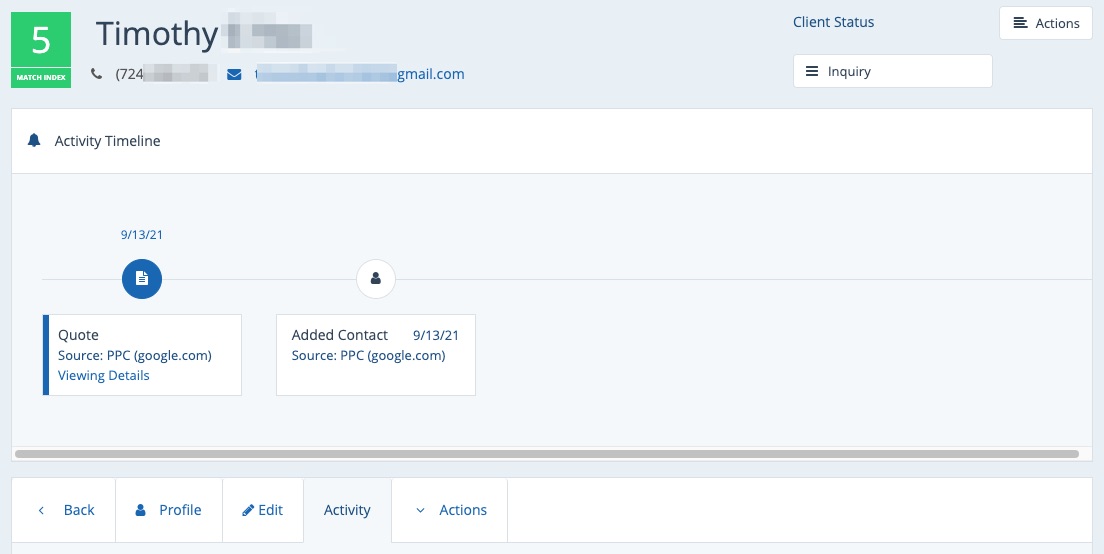Open the Viewing Details link
This screenshot has width=1104, height=554.
[x=104, y=376]
